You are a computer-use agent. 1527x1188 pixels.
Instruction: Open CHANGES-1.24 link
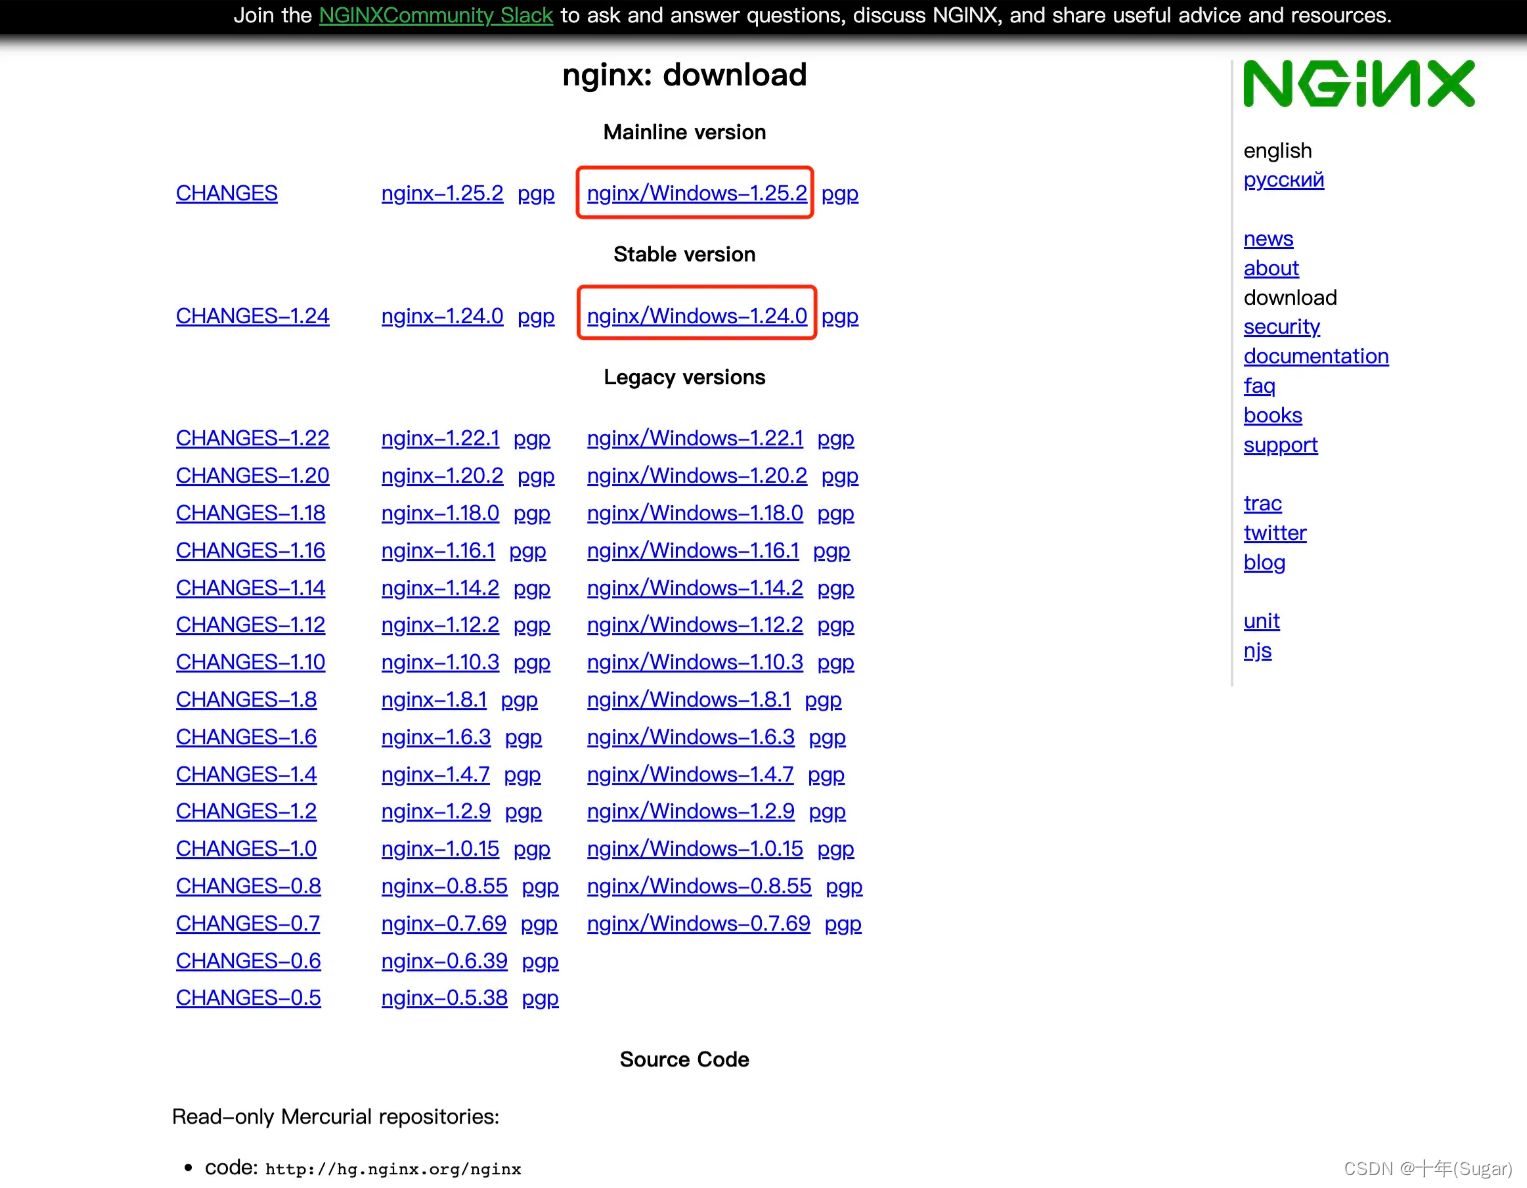[253, 316]
